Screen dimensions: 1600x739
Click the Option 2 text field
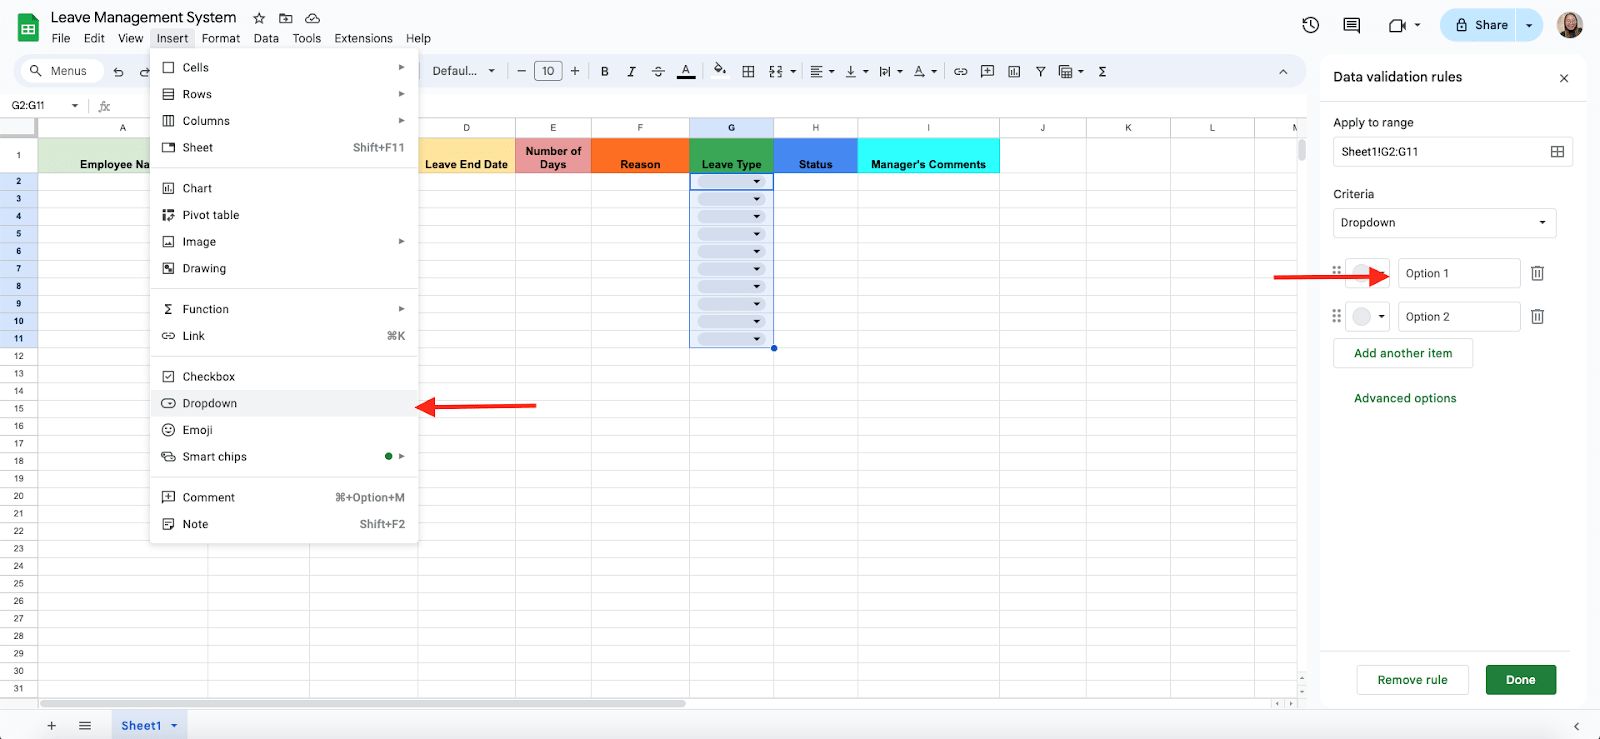click(1458, 316)
